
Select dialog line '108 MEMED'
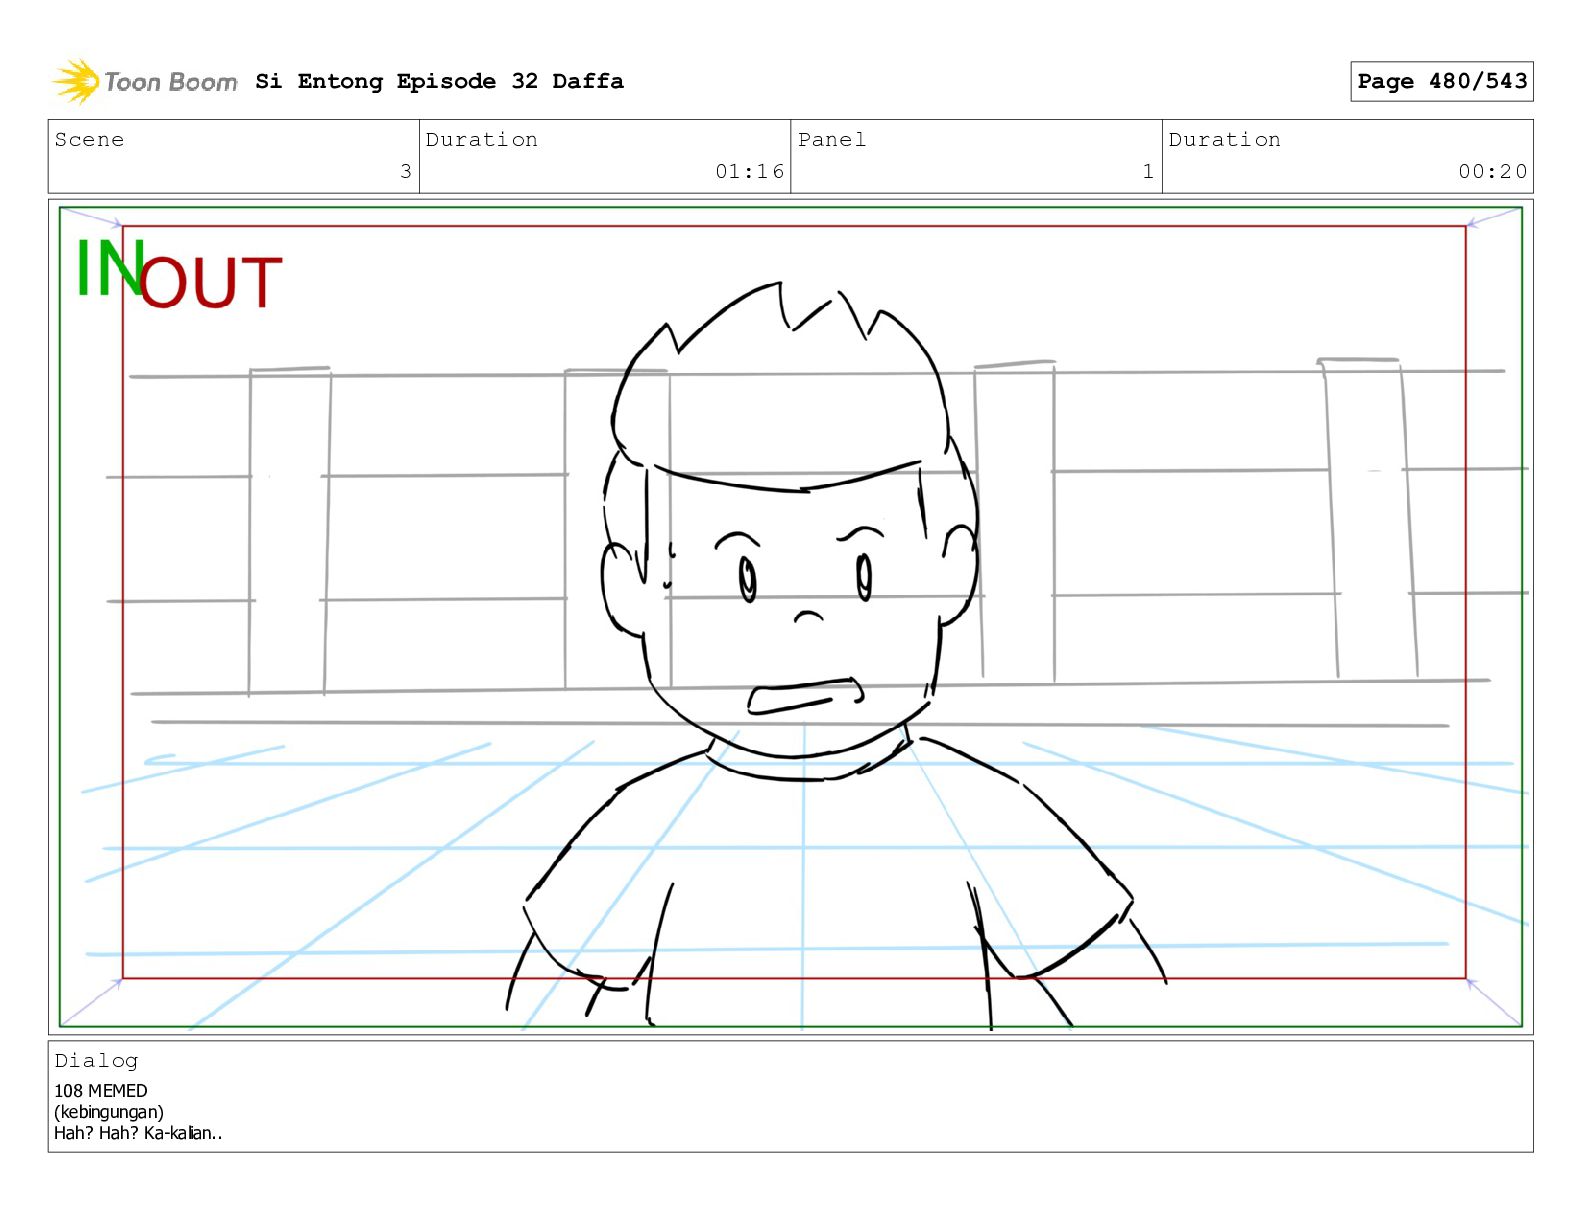(100, 1091)
